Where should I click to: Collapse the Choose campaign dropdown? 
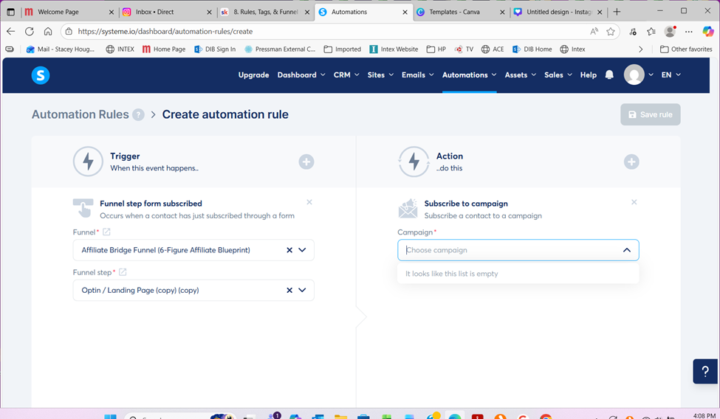click(x=626, y=250)
